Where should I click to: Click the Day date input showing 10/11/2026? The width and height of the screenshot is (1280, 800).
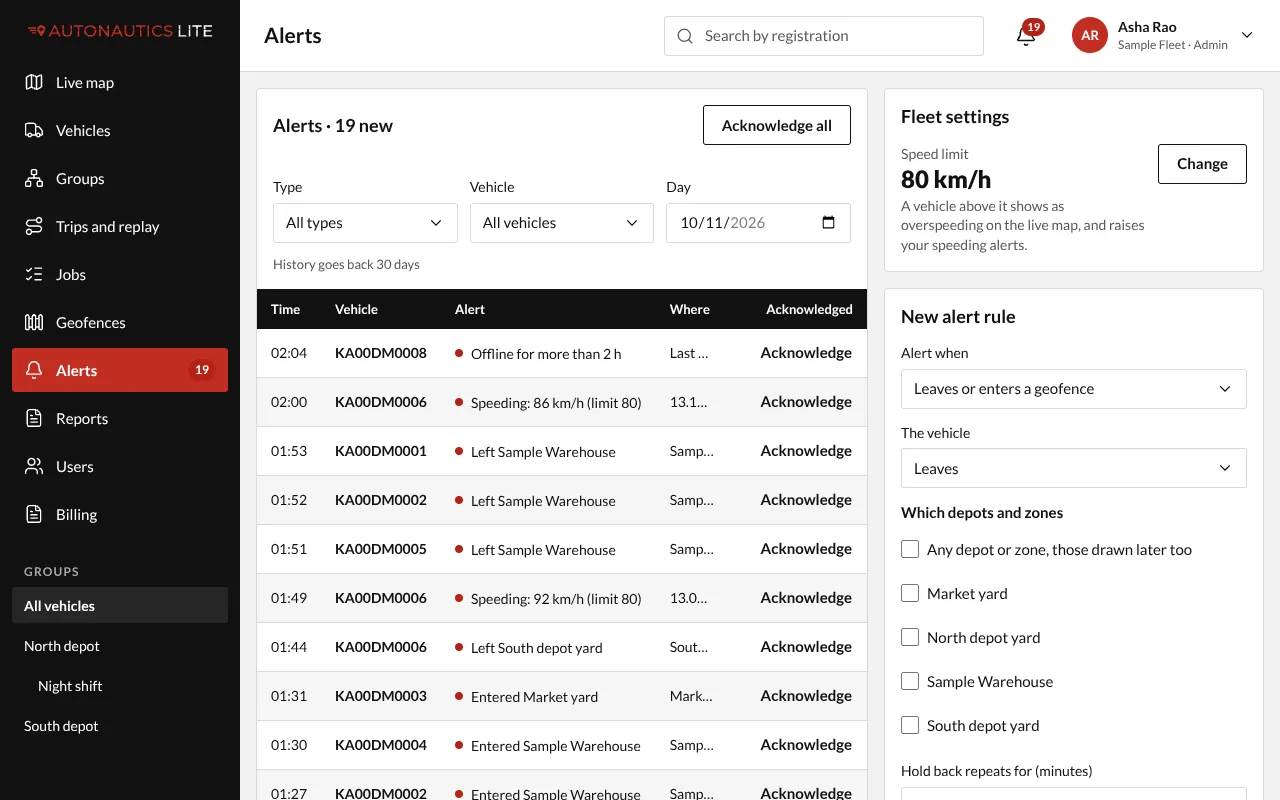coord(758,223)
